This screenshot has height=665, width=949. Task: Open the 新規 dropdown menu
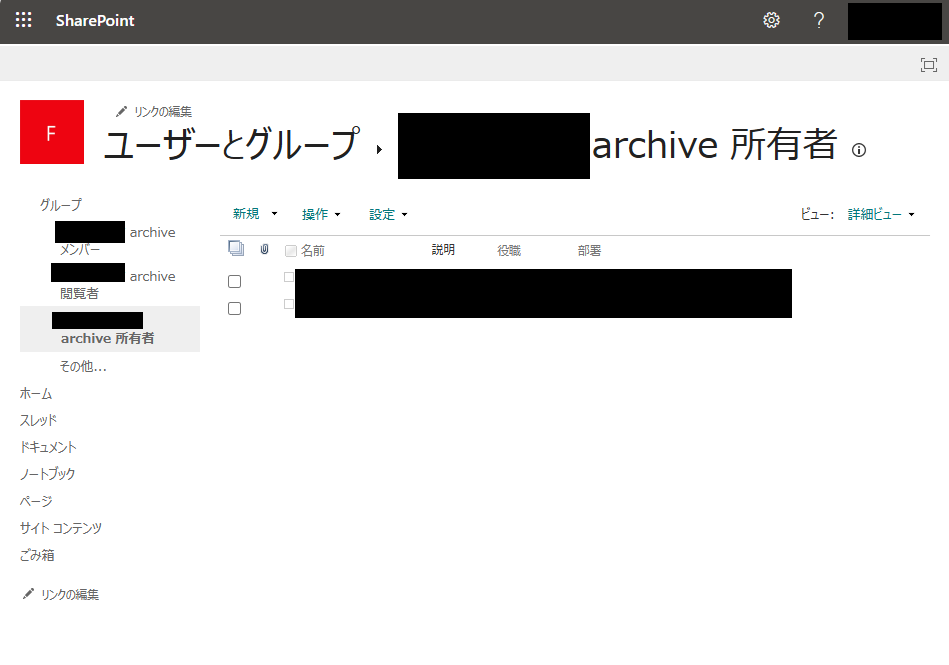tap(255, 214)
